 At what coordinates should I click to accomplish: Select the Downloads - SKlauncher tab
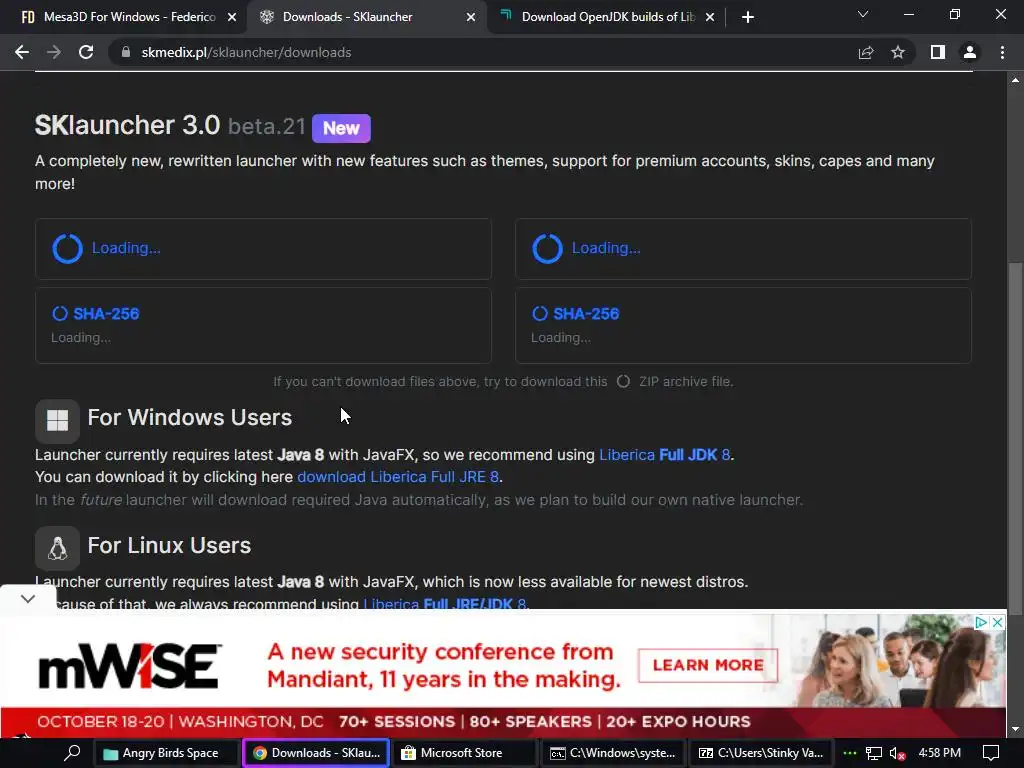pyautogui.click(x=366, y=17)
